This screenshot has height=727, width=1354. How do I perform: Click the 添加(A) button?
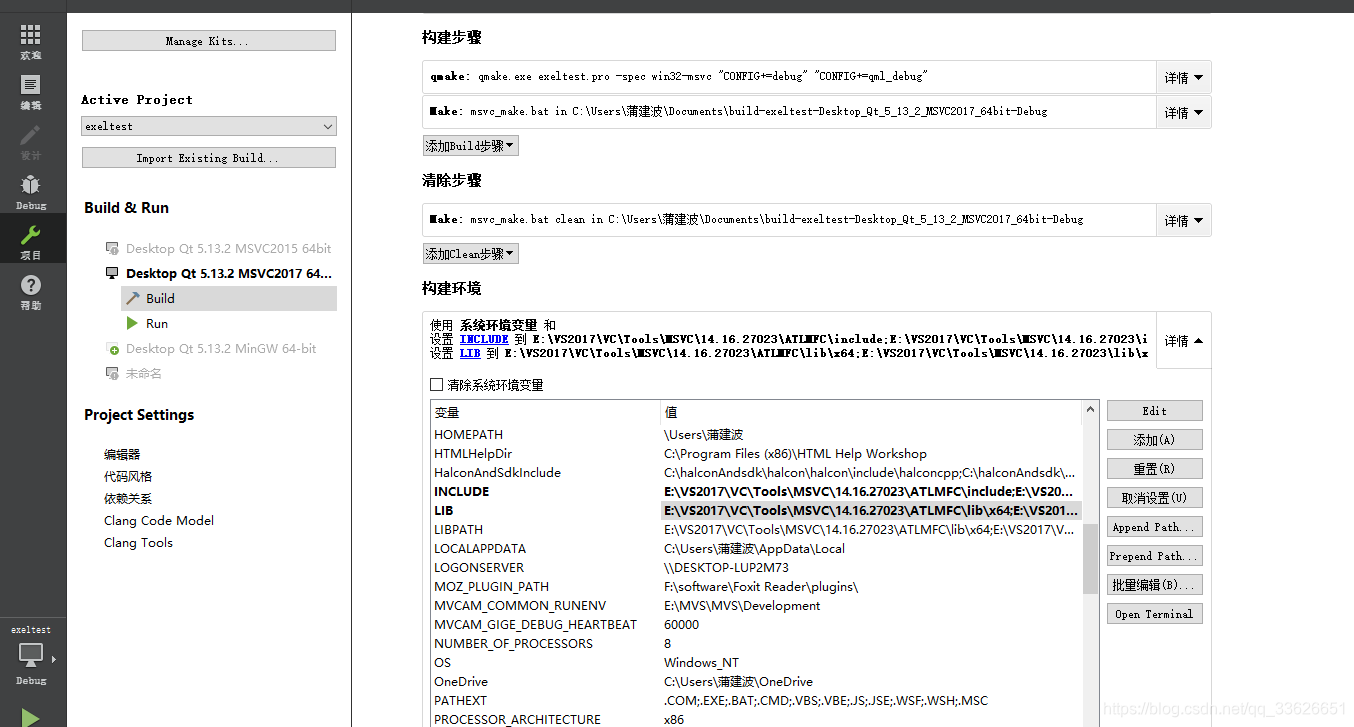coord(1154,440)
